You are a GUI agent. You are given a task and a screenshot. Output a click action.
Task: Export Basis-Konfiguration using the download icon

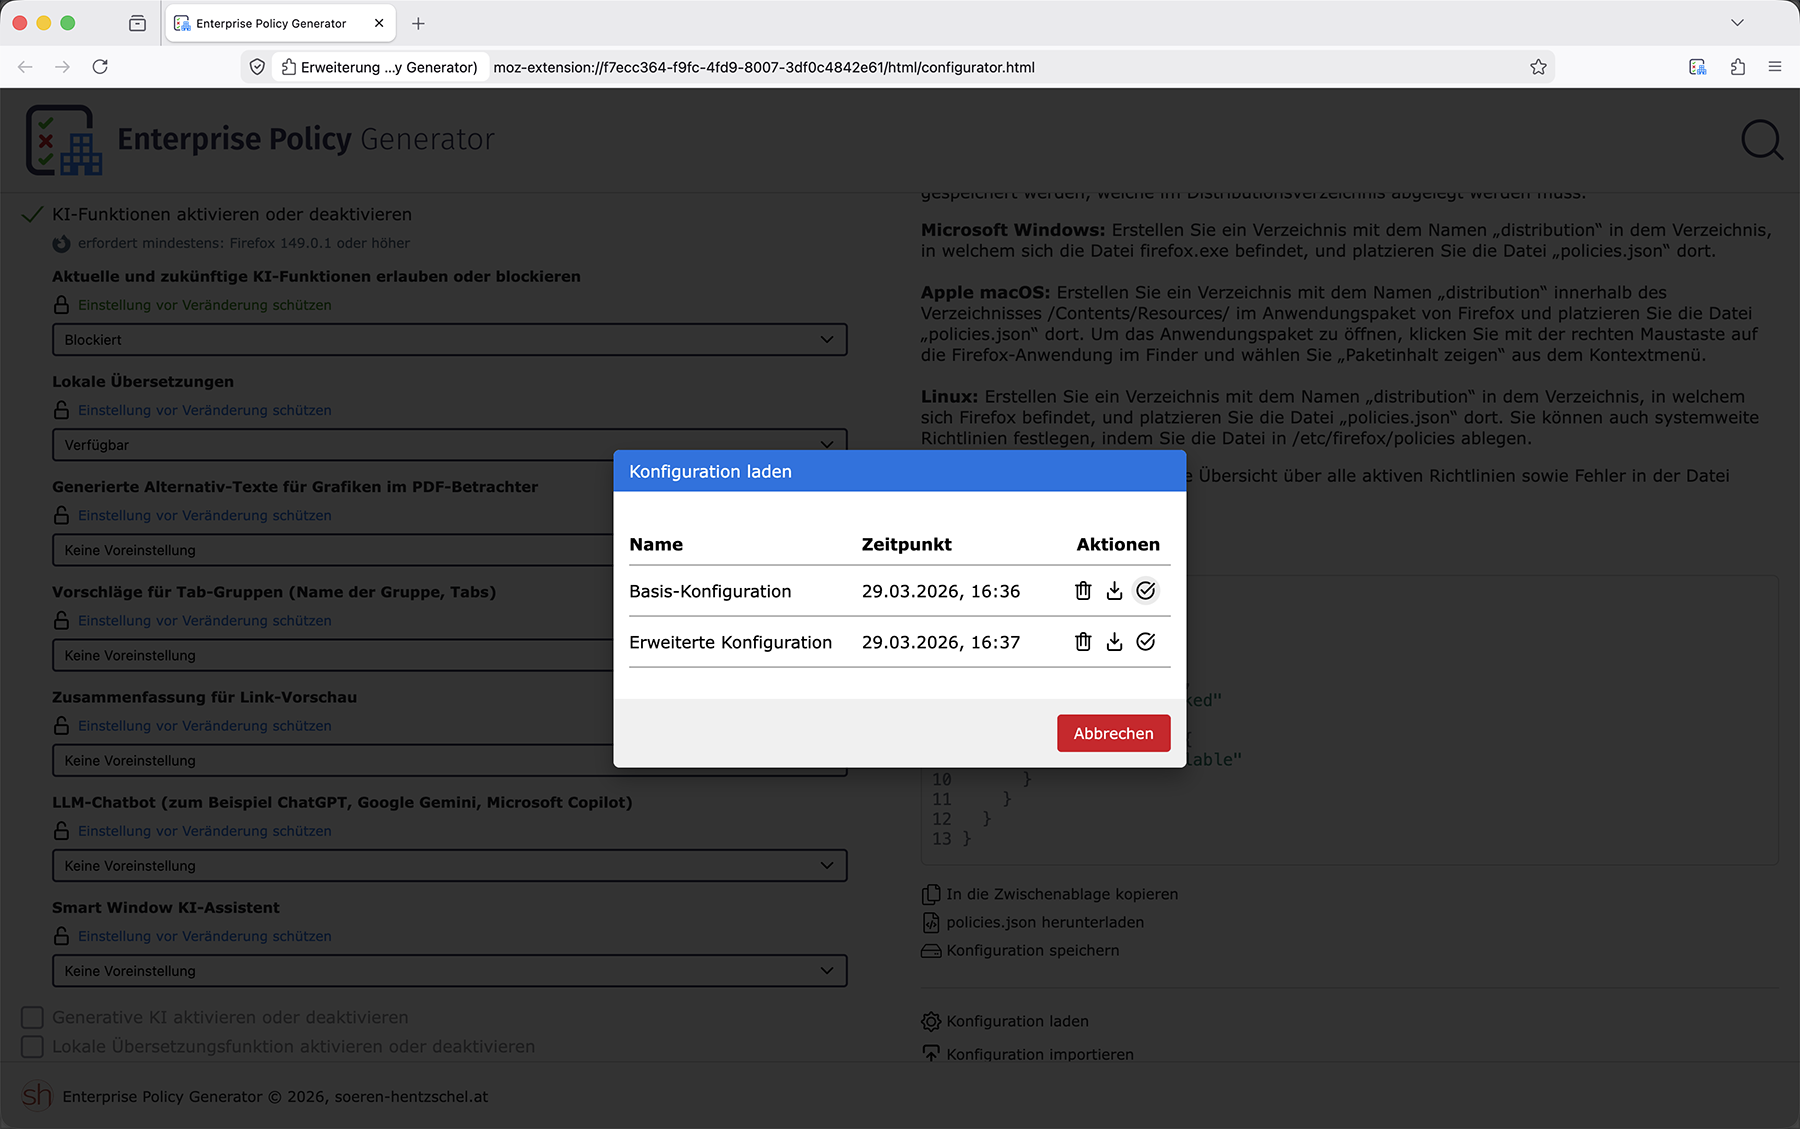(1114, 591)
